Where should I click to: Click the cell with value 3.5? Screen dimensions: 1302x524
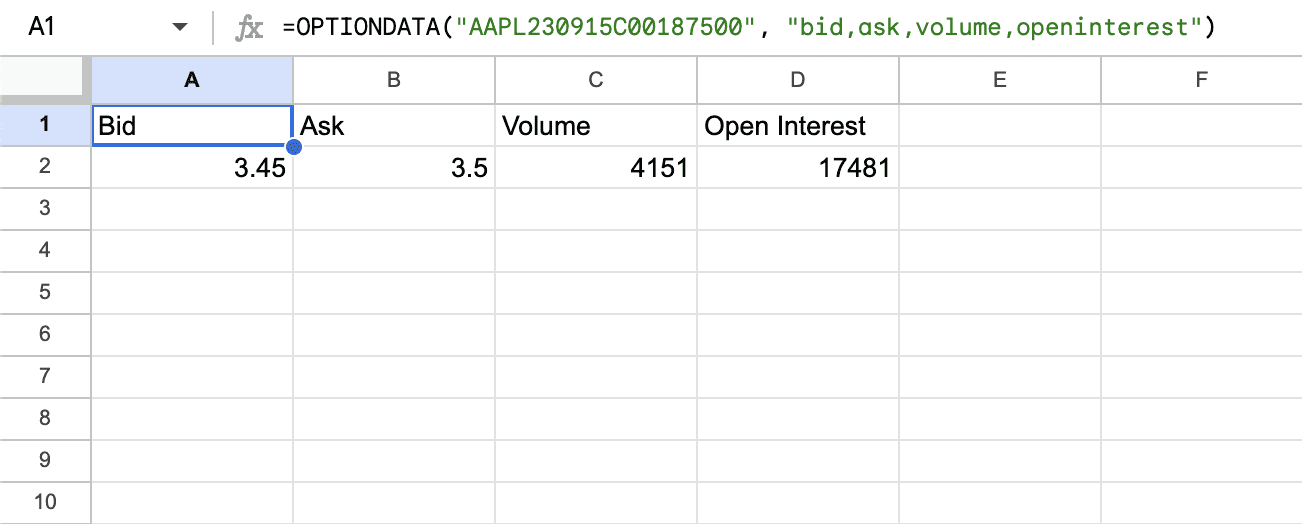394,168
